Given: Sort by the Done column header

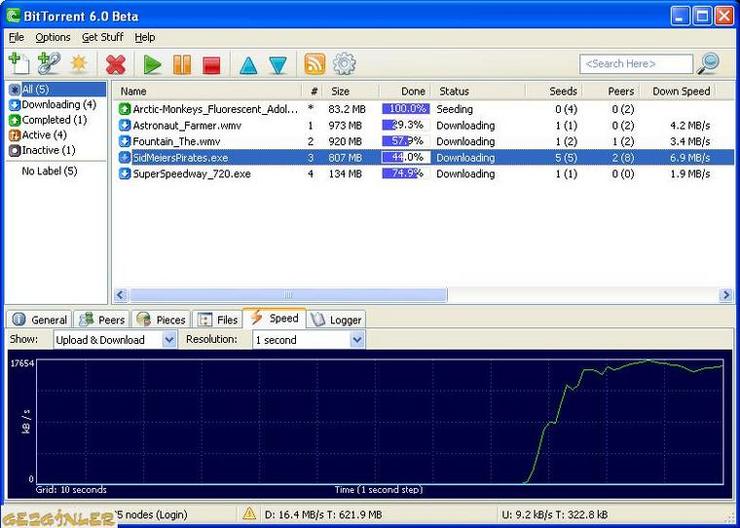Looking at the screenshot, I should (x=406, y=91).
